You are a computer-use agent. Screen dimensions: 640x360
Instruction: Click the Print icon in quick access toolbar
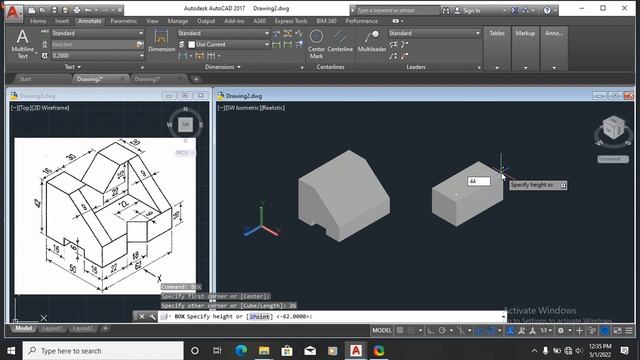(76, 10)
